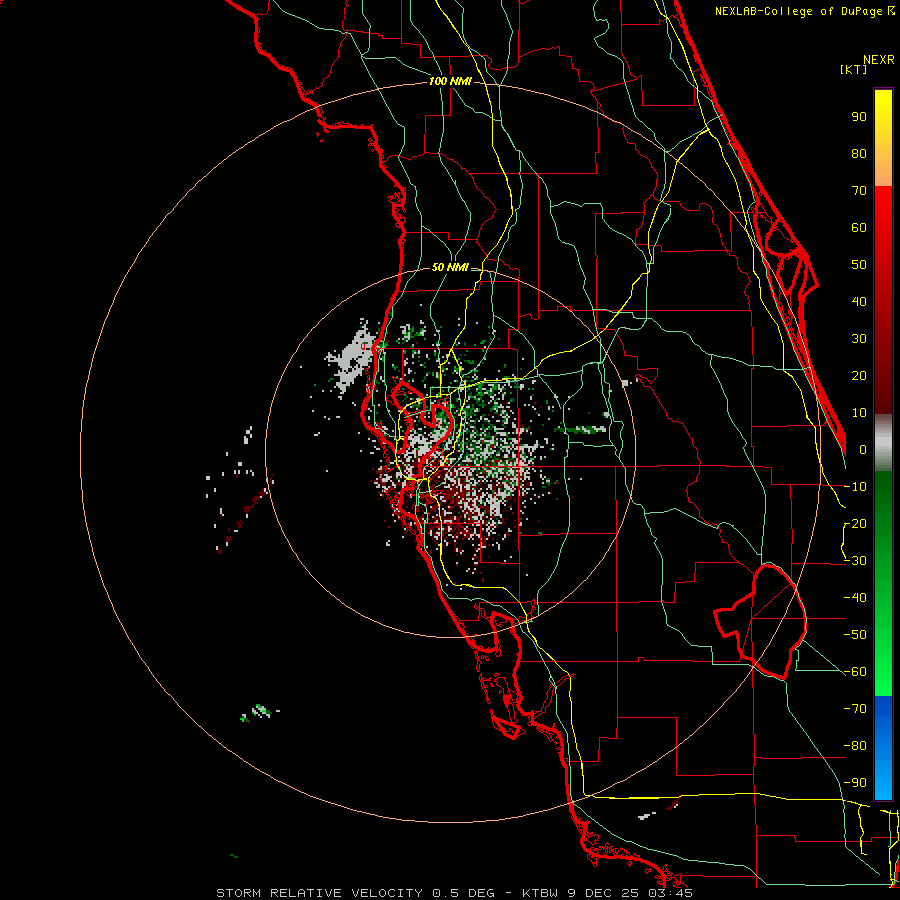
Task: Click the -50 value on the velocity scale
Action: (x=855, y=635)
